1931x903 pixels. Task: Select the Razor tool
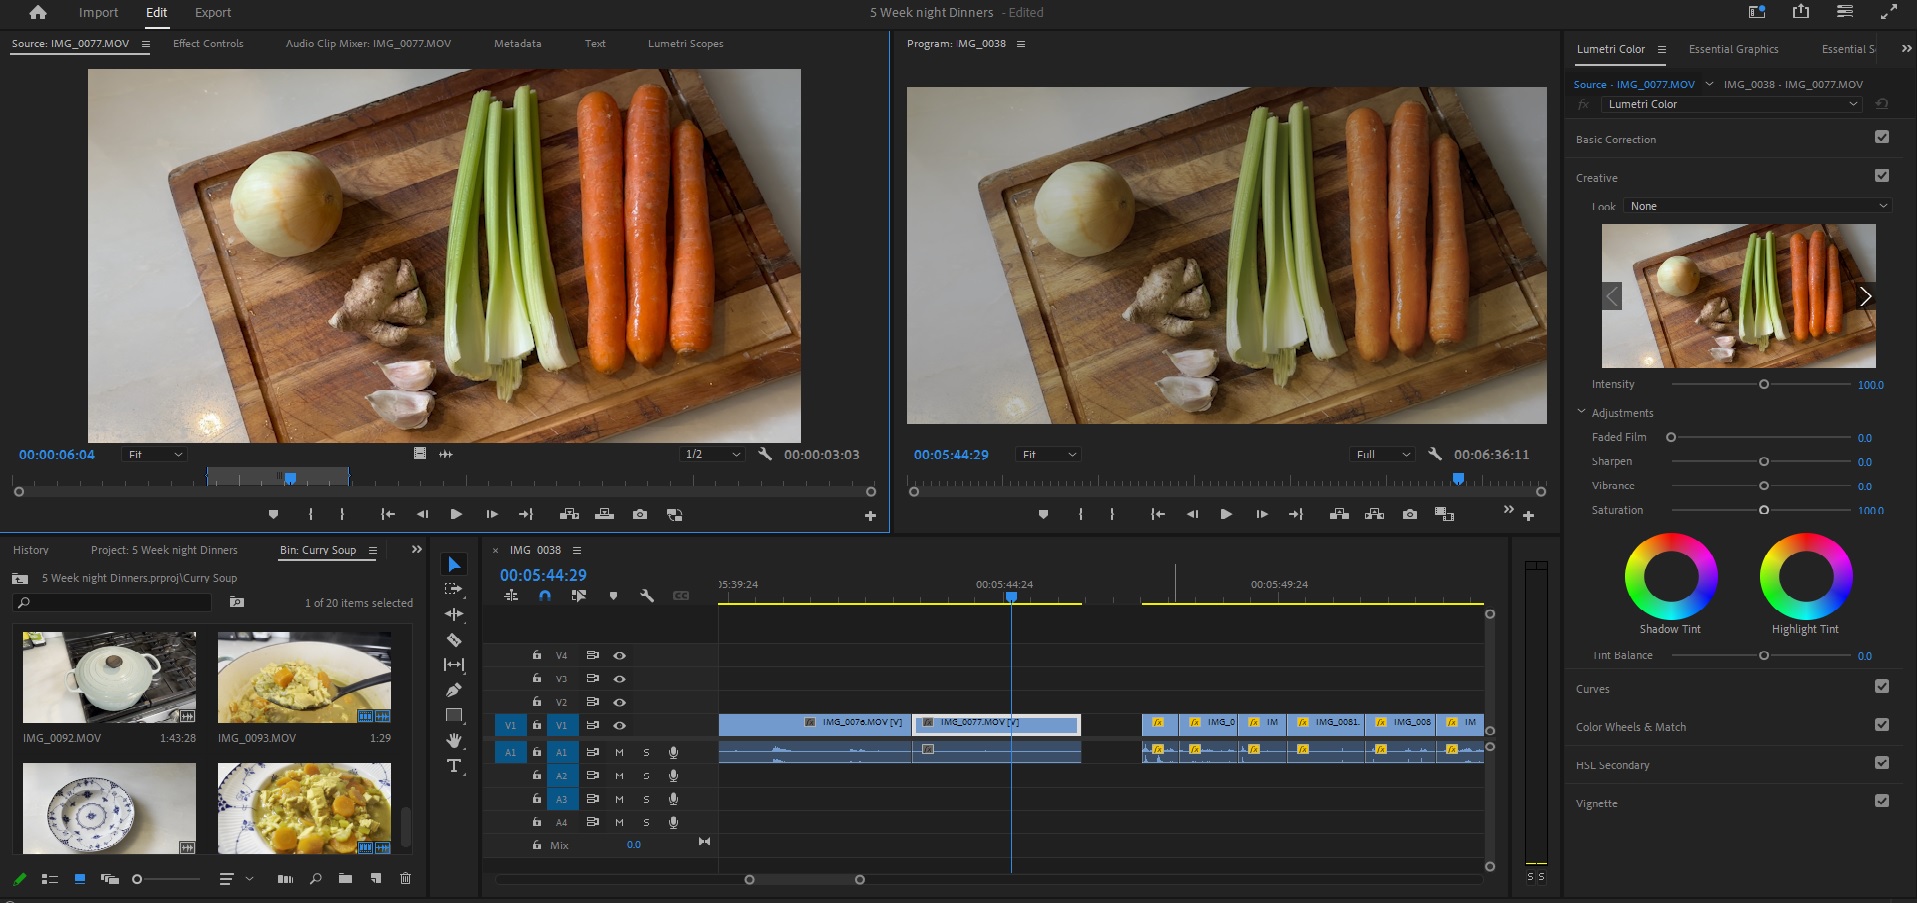point(455,641)
